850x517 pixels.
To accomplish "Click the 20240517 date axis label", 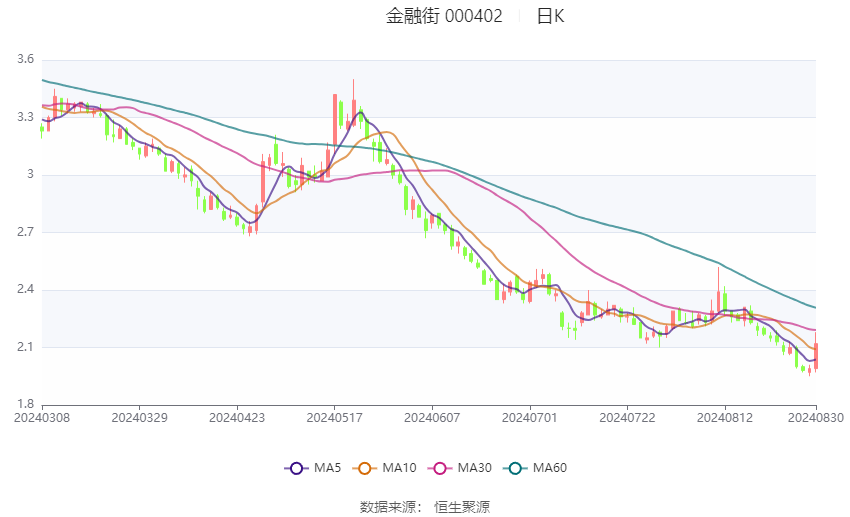I will 334,418.
